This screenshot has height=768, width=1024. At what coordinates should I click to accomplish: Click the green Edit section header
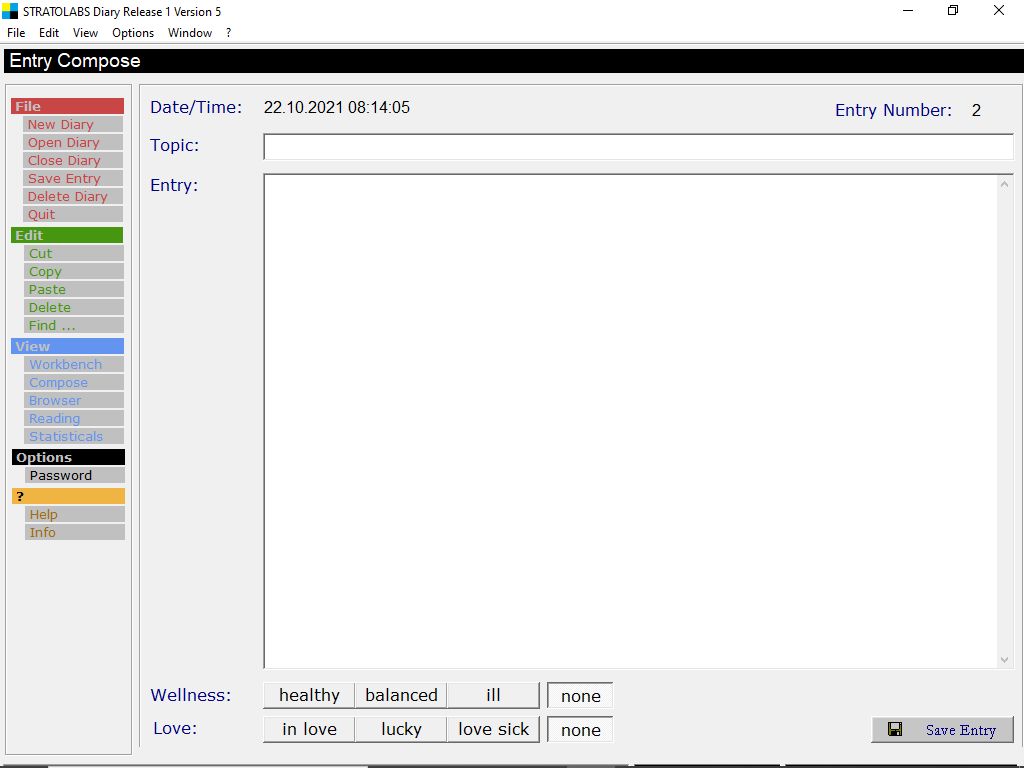[67, 235]
